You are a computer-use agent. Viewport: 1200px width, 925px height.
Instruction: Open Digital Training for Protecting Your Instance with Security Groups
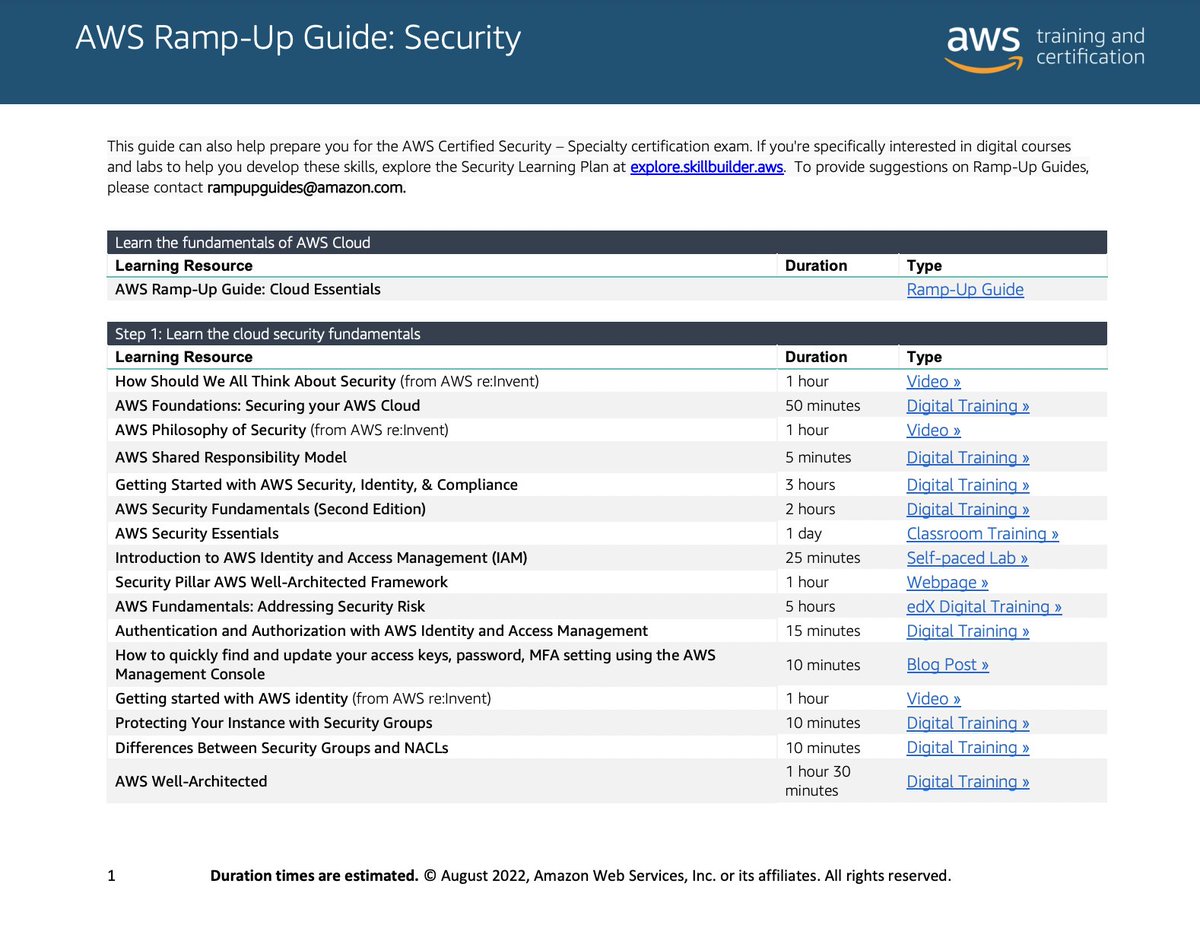(x=967, y=722)
